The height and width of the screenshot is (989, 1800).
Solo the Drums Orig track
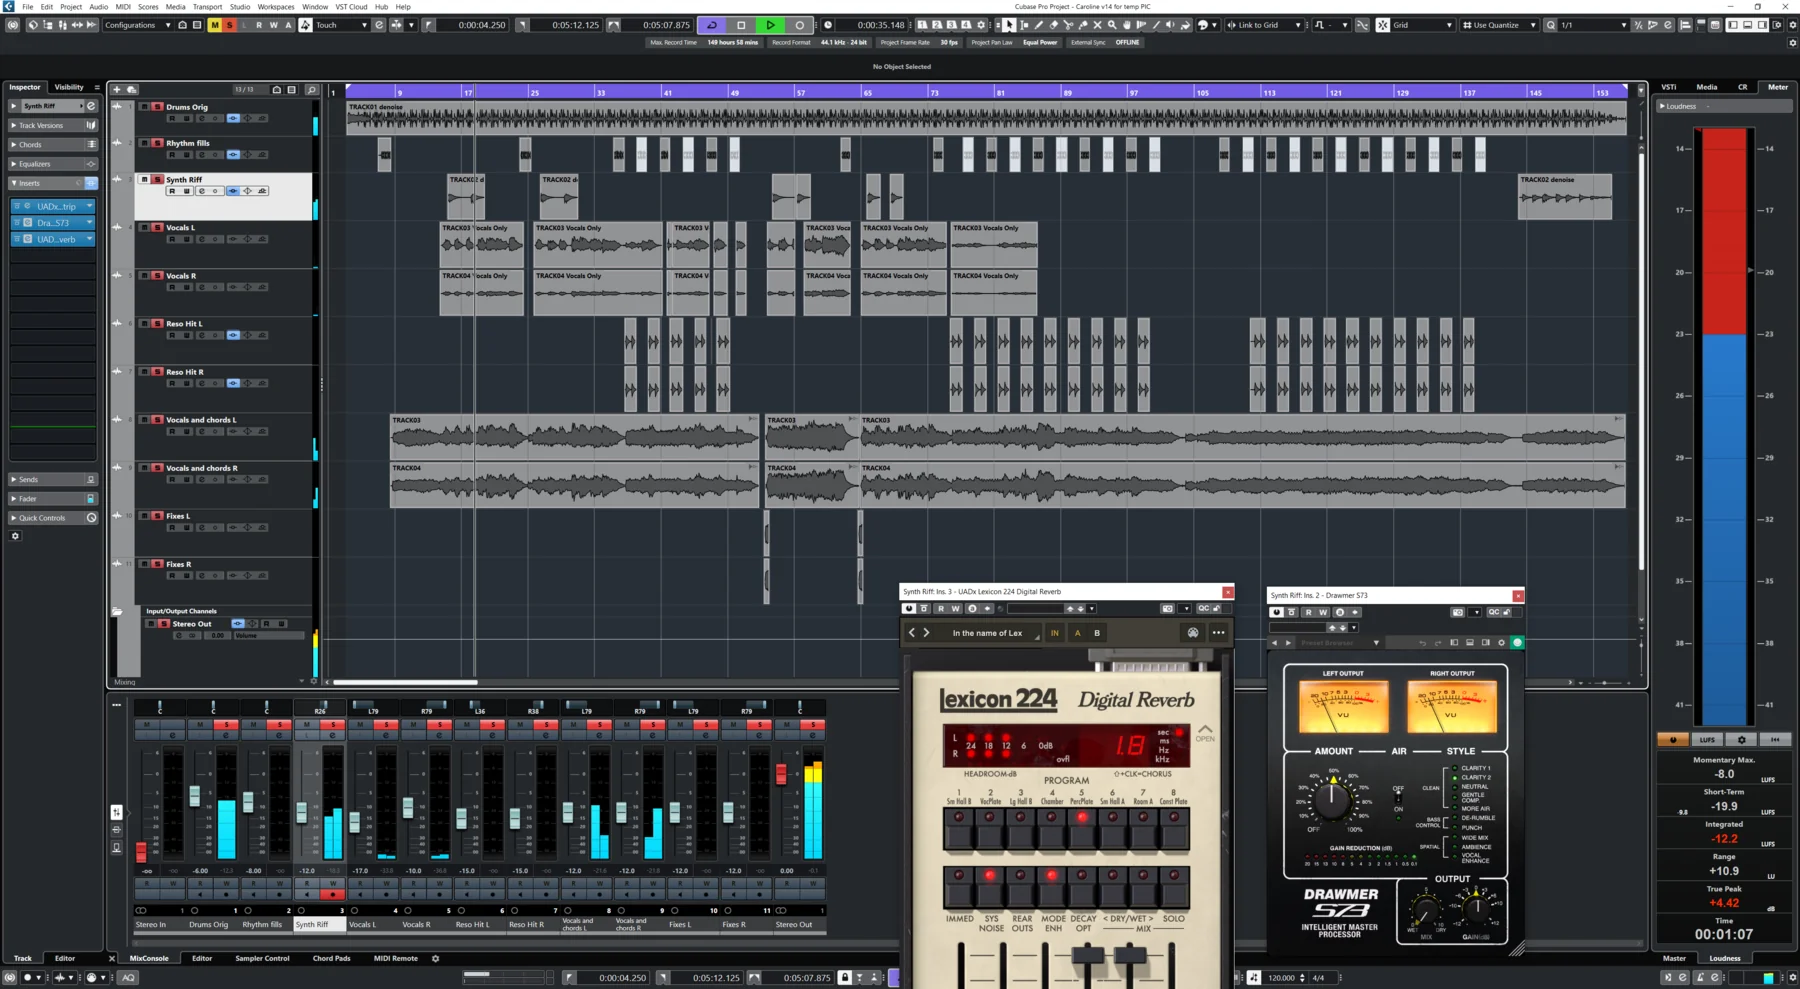click(157, 106)
